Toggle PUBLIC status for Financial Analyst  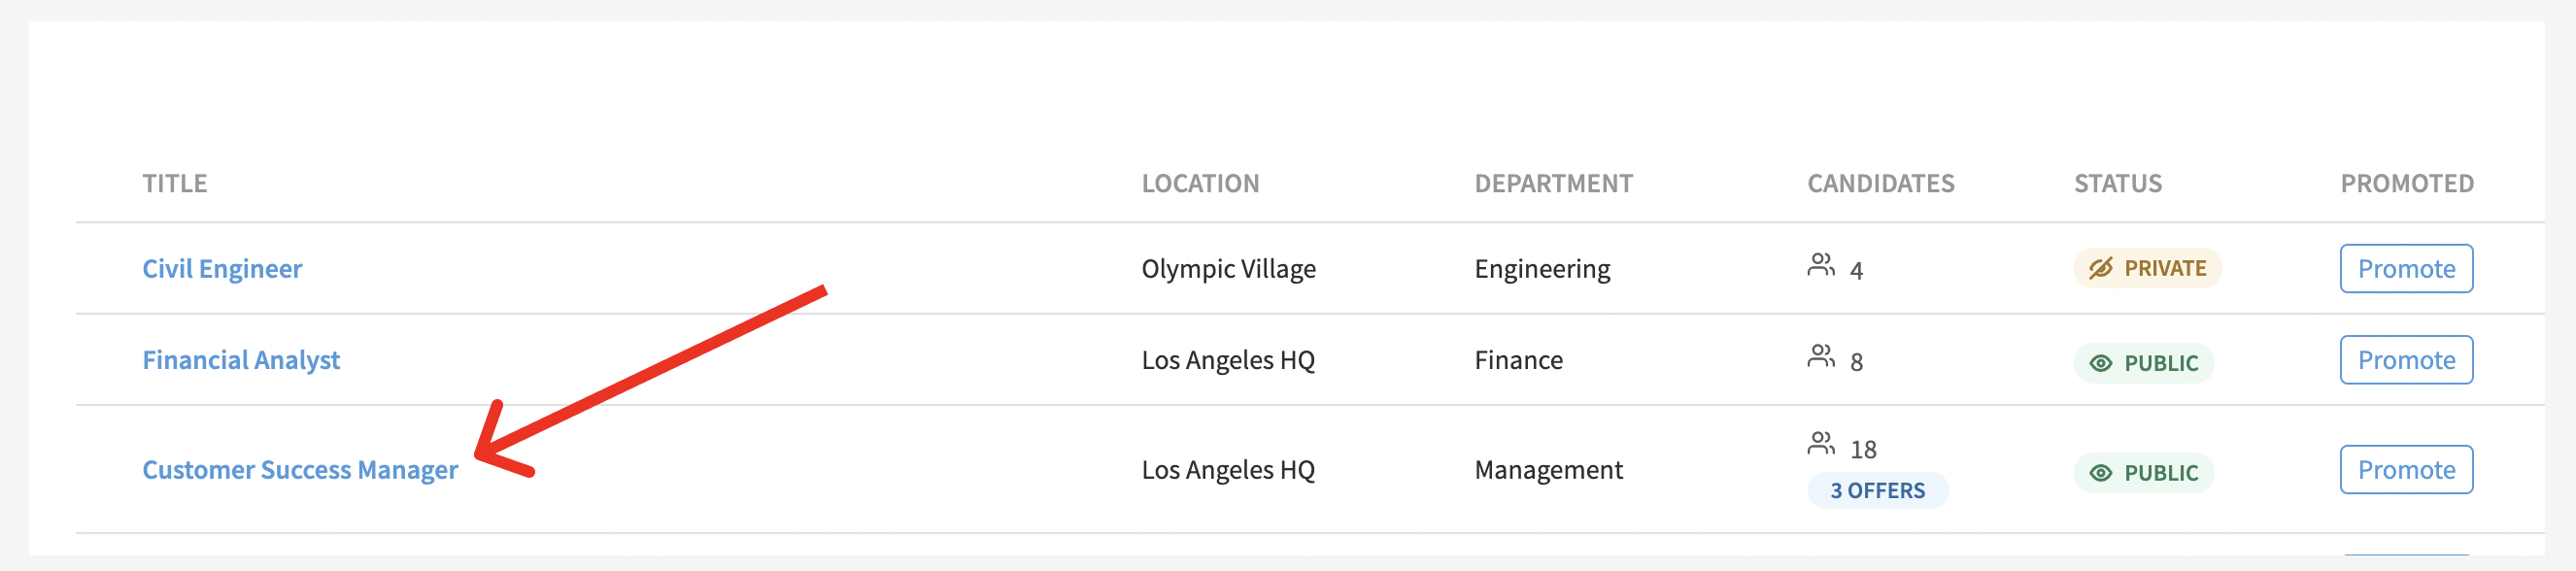click(2144, 363)
